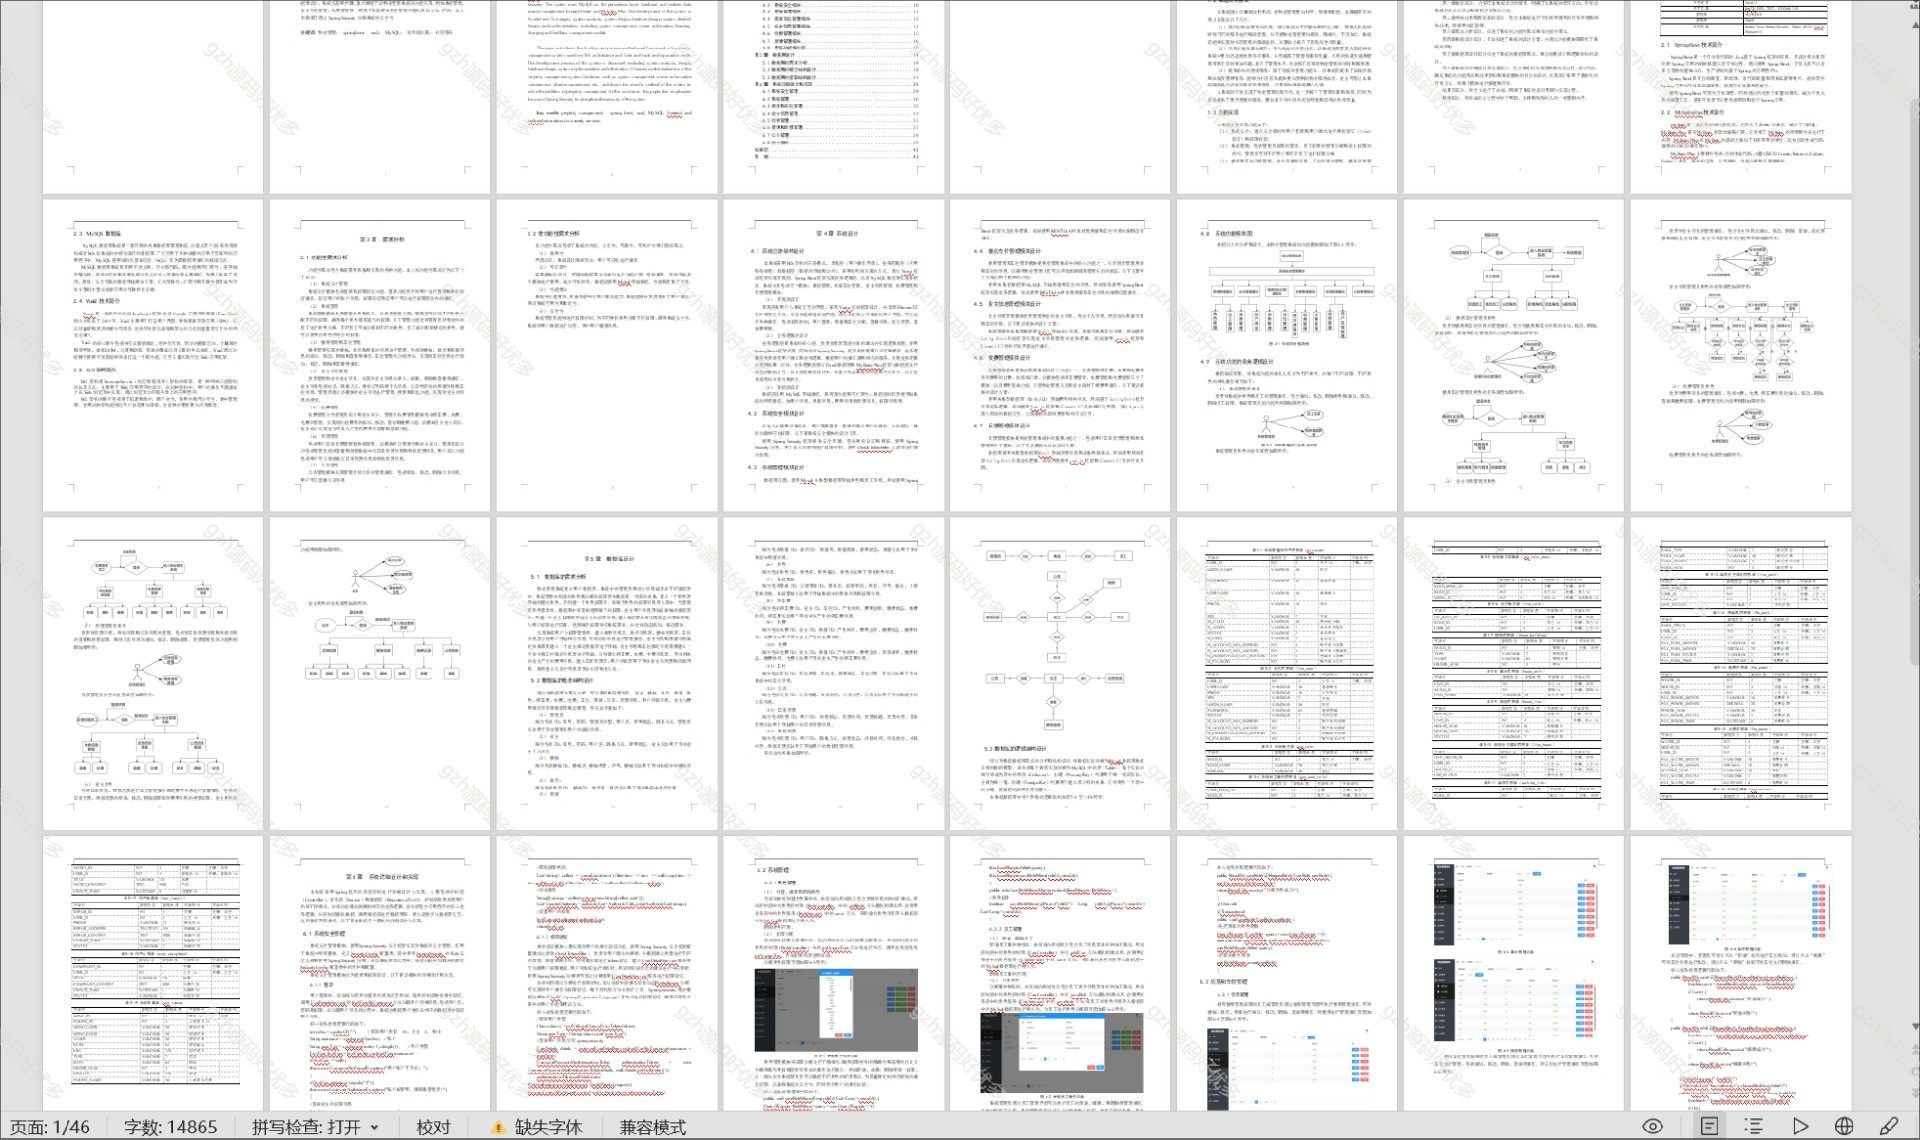Click the pen writing mode icon

tap(1889, 1126)
